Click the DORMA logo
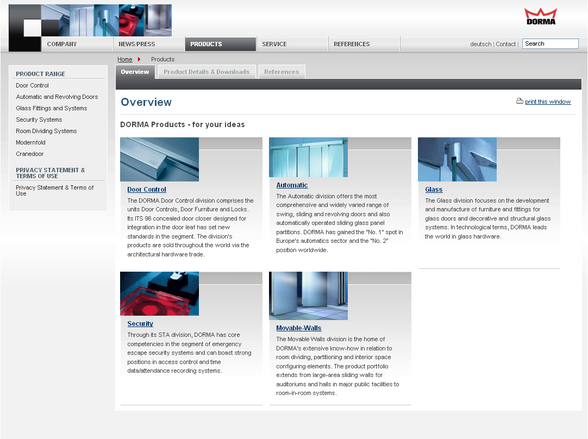The image size is (588, 439). click(540, 16)
